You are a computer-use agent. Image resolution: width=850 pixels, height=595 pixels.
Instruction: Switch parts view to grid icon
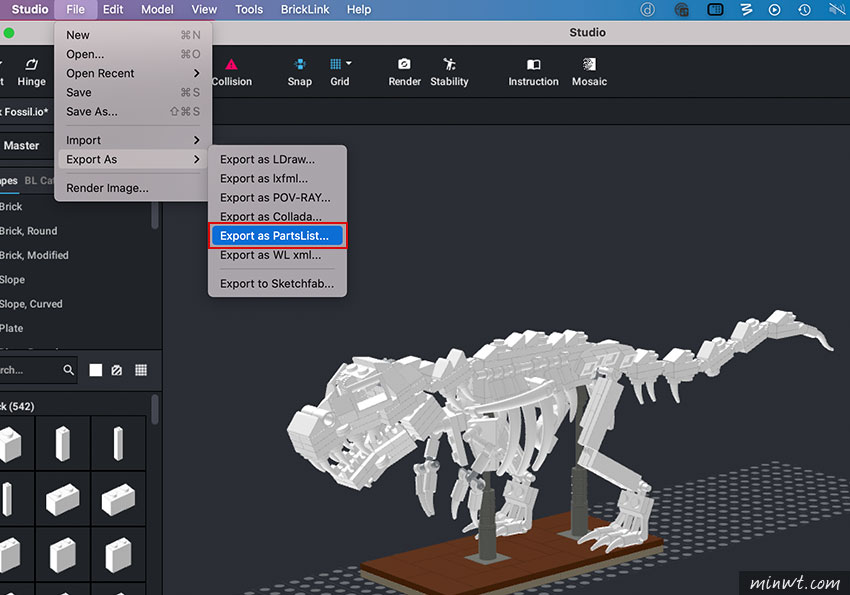[141, 370]
